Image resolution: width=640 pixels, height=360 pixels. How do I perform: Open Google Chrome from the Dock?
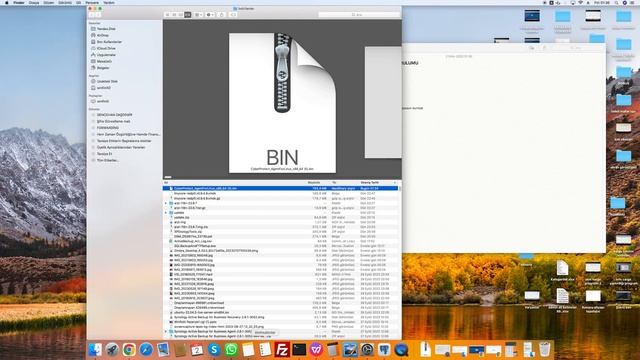129,350
